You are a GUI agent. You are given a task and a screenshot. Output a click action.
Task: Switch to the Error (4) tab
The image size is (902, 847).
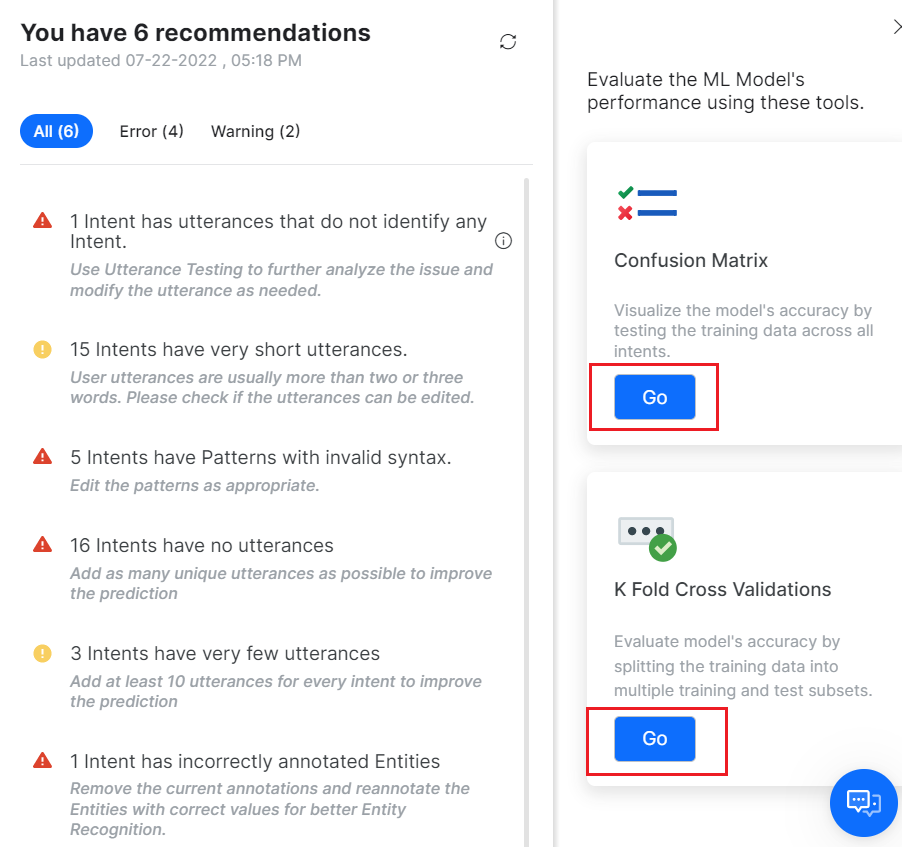coord(151,131)
